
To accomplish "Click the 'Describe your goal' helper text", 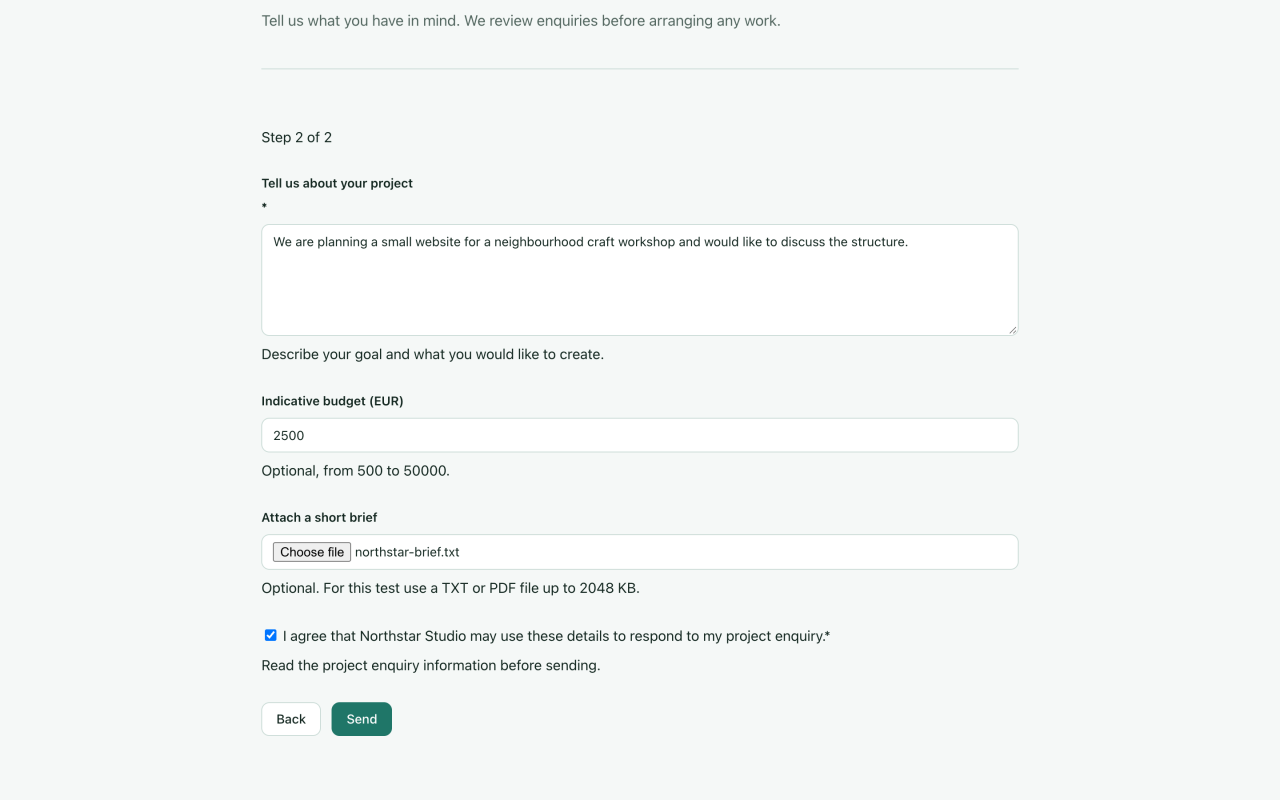I will (433, 354).
